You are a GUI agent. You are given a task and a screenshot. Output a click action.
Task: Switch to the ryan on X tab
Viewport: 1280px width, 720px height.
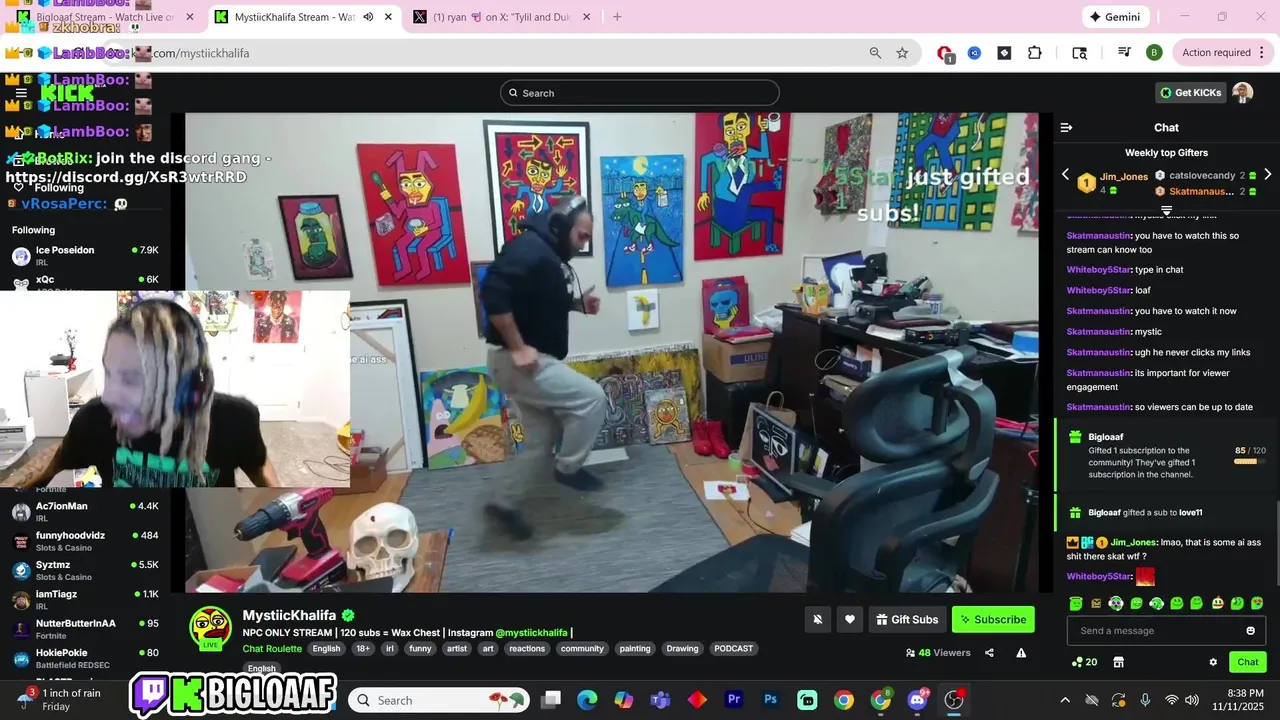pos(503,17)
